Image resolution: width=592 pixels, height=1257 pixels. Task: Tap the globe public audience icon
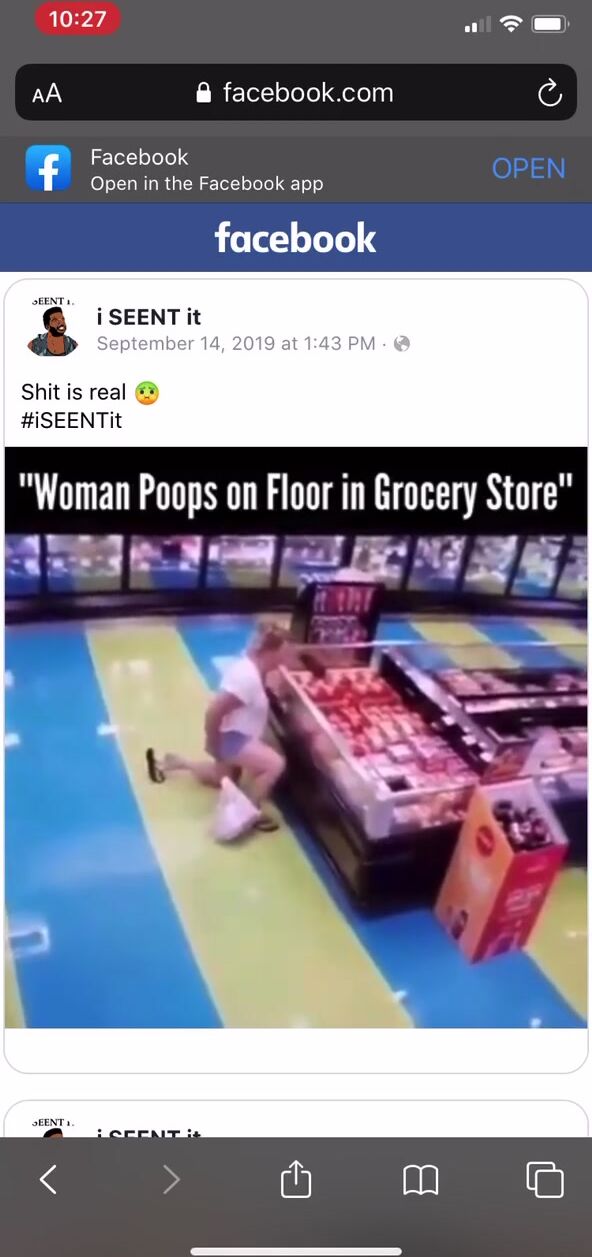402,344
